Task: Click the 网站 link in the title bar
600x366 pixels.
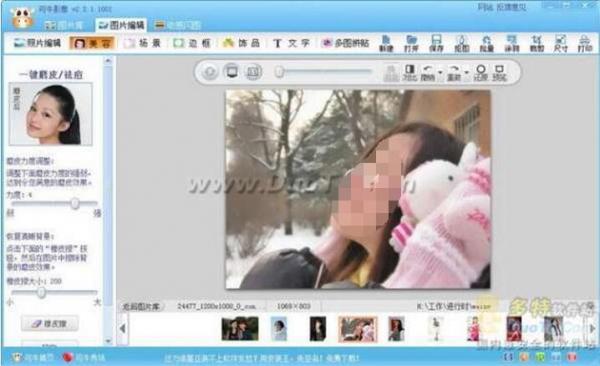Action: click(486, 7)
